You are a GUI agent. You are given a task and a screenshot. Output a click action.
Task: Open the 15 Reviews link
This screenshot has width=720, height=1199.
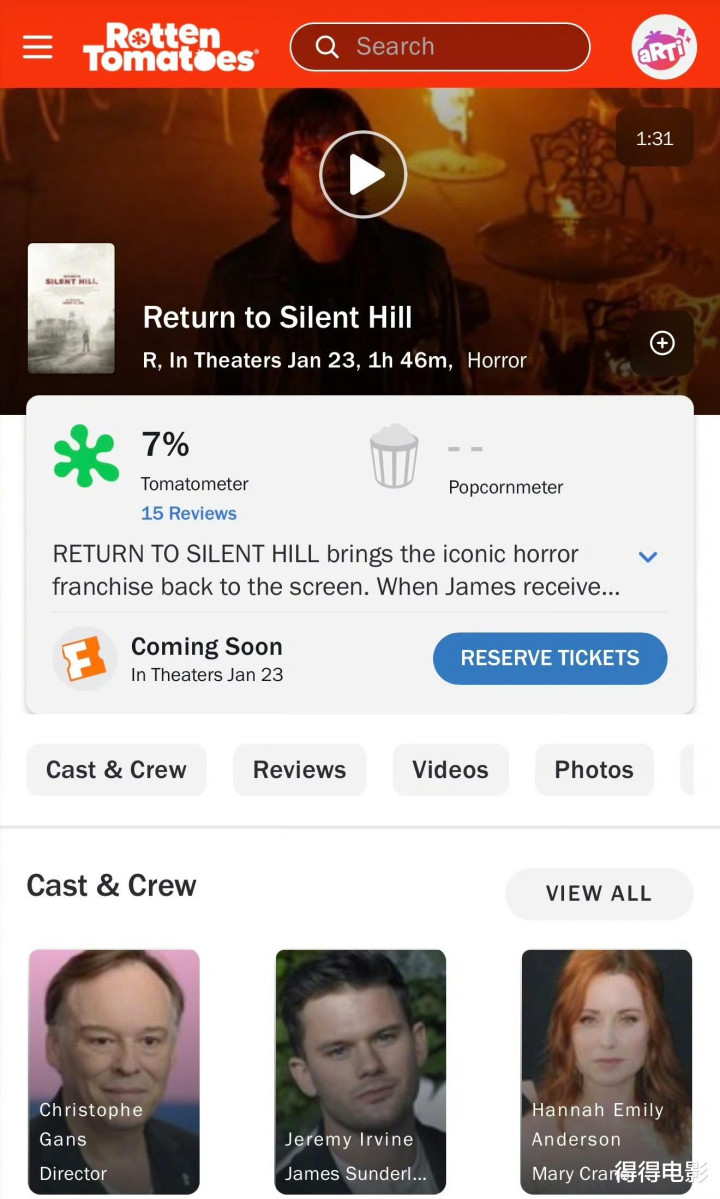[189, 513]
